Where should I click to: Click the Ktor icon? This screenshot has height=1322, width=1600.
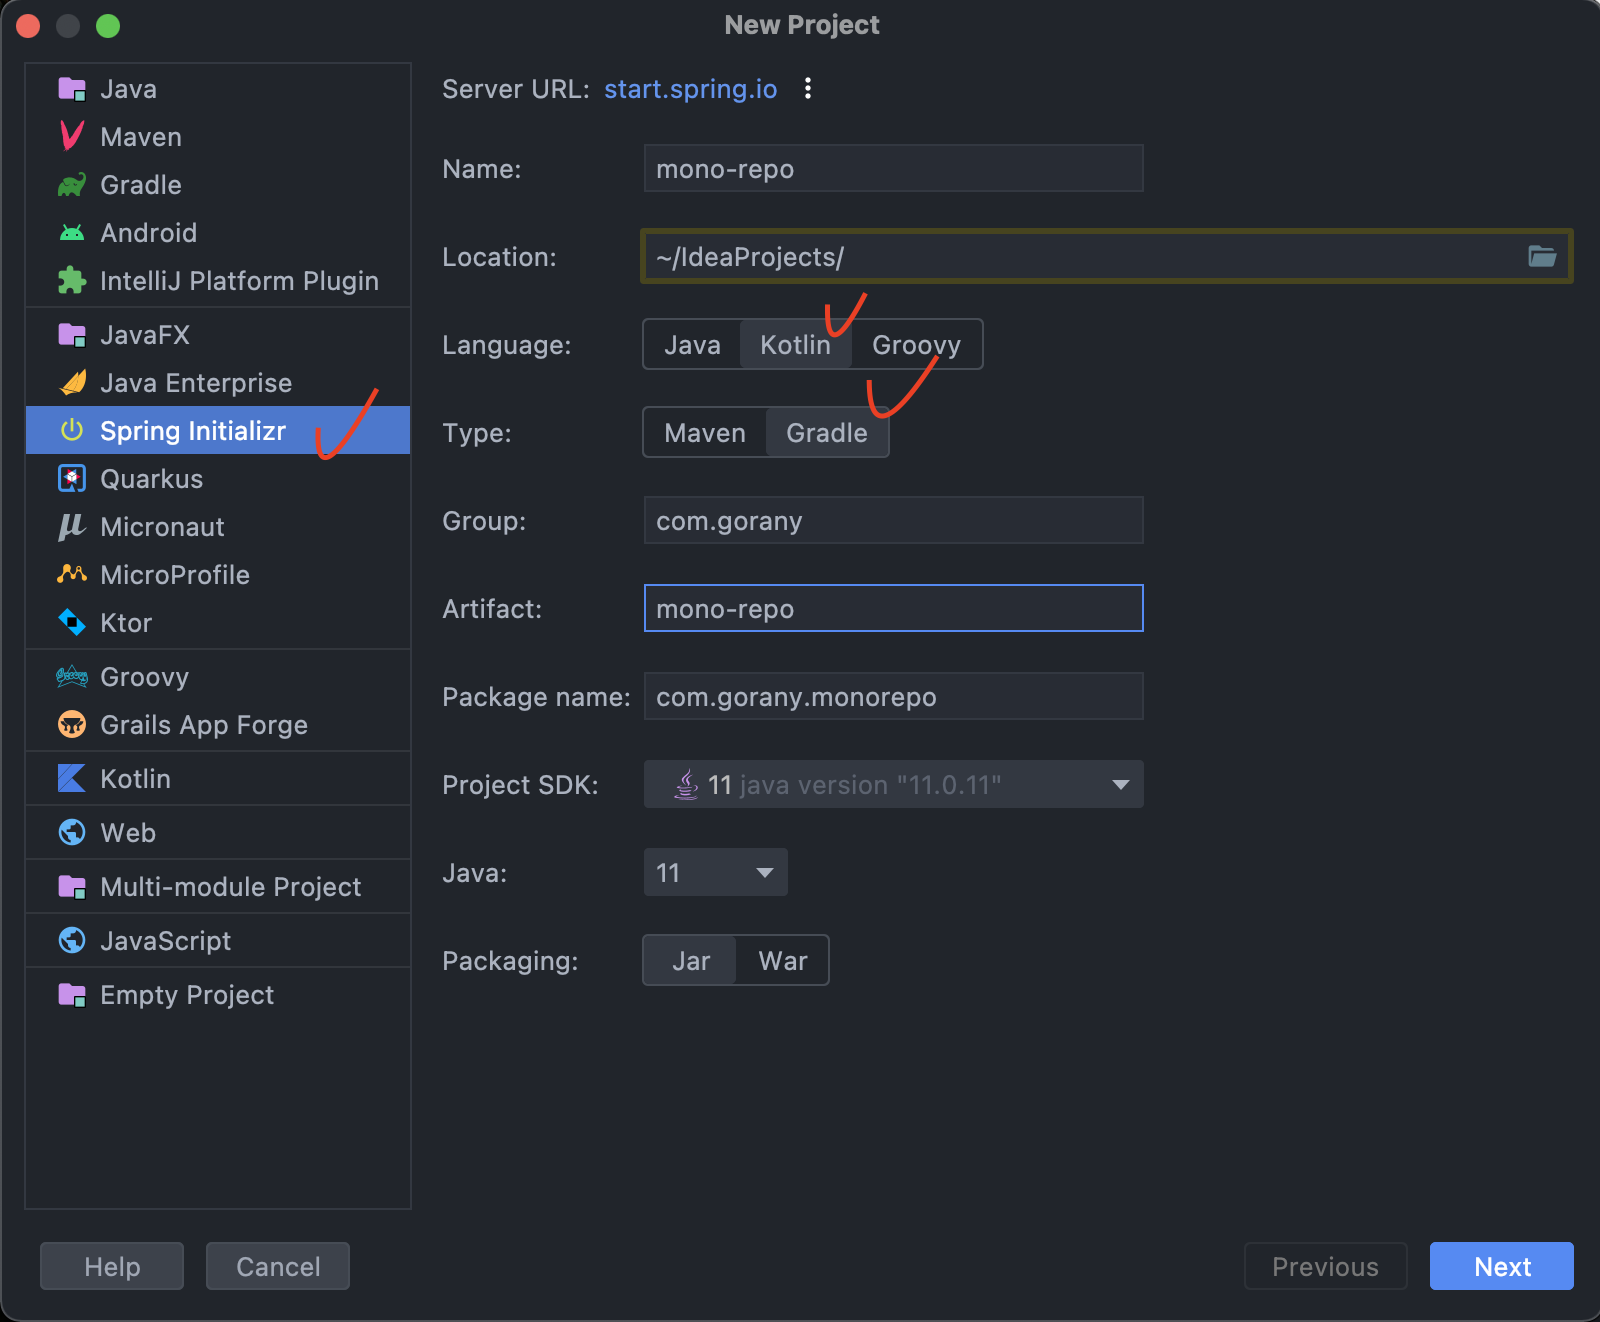coord(72,623)
